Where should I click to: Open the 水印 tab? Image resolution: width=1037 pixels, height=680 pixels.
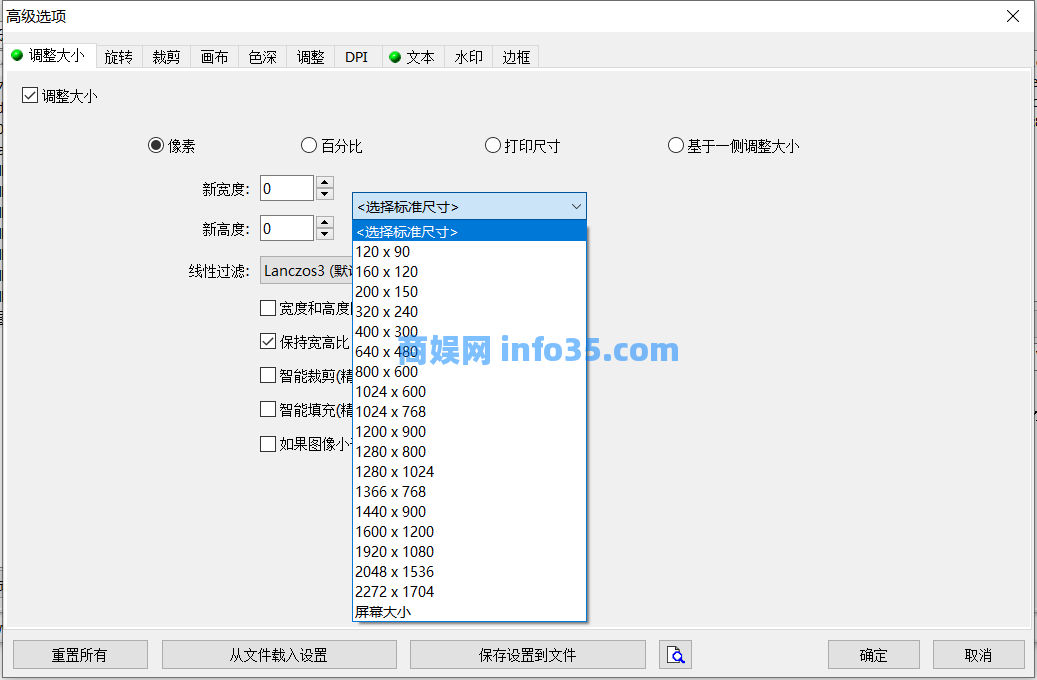coord(468,57)
